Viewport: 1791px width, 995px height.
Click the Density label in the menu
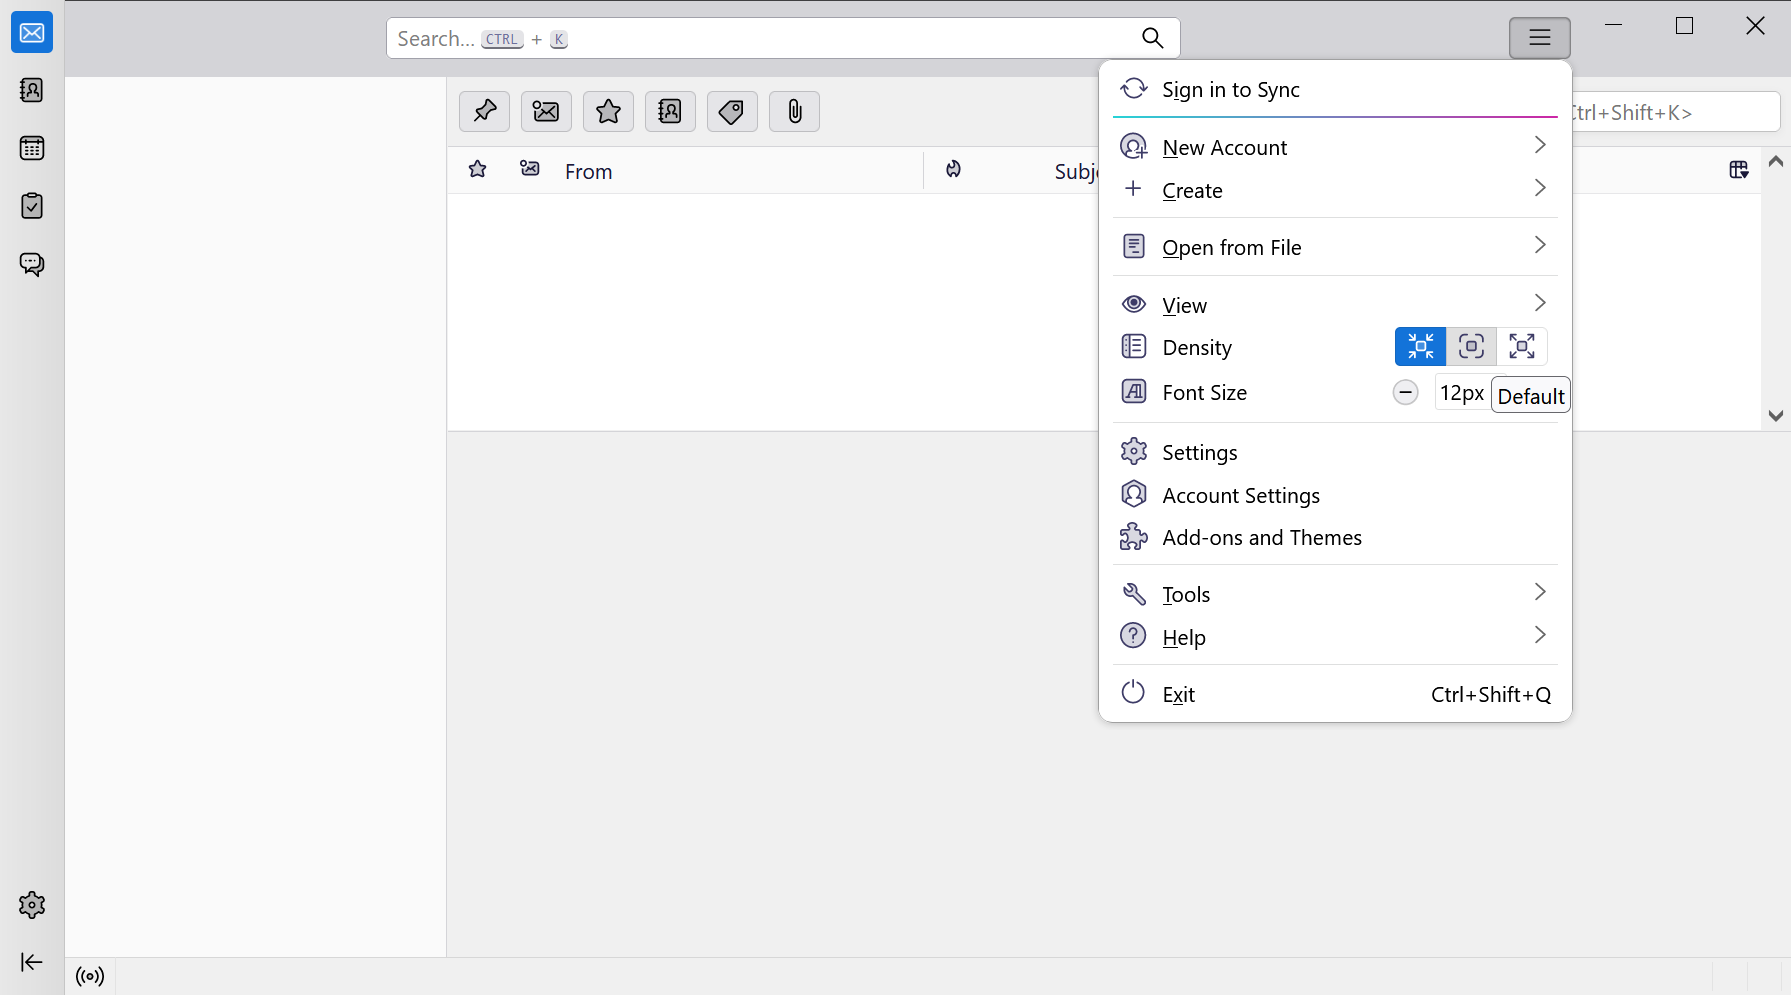[1197, 348]
